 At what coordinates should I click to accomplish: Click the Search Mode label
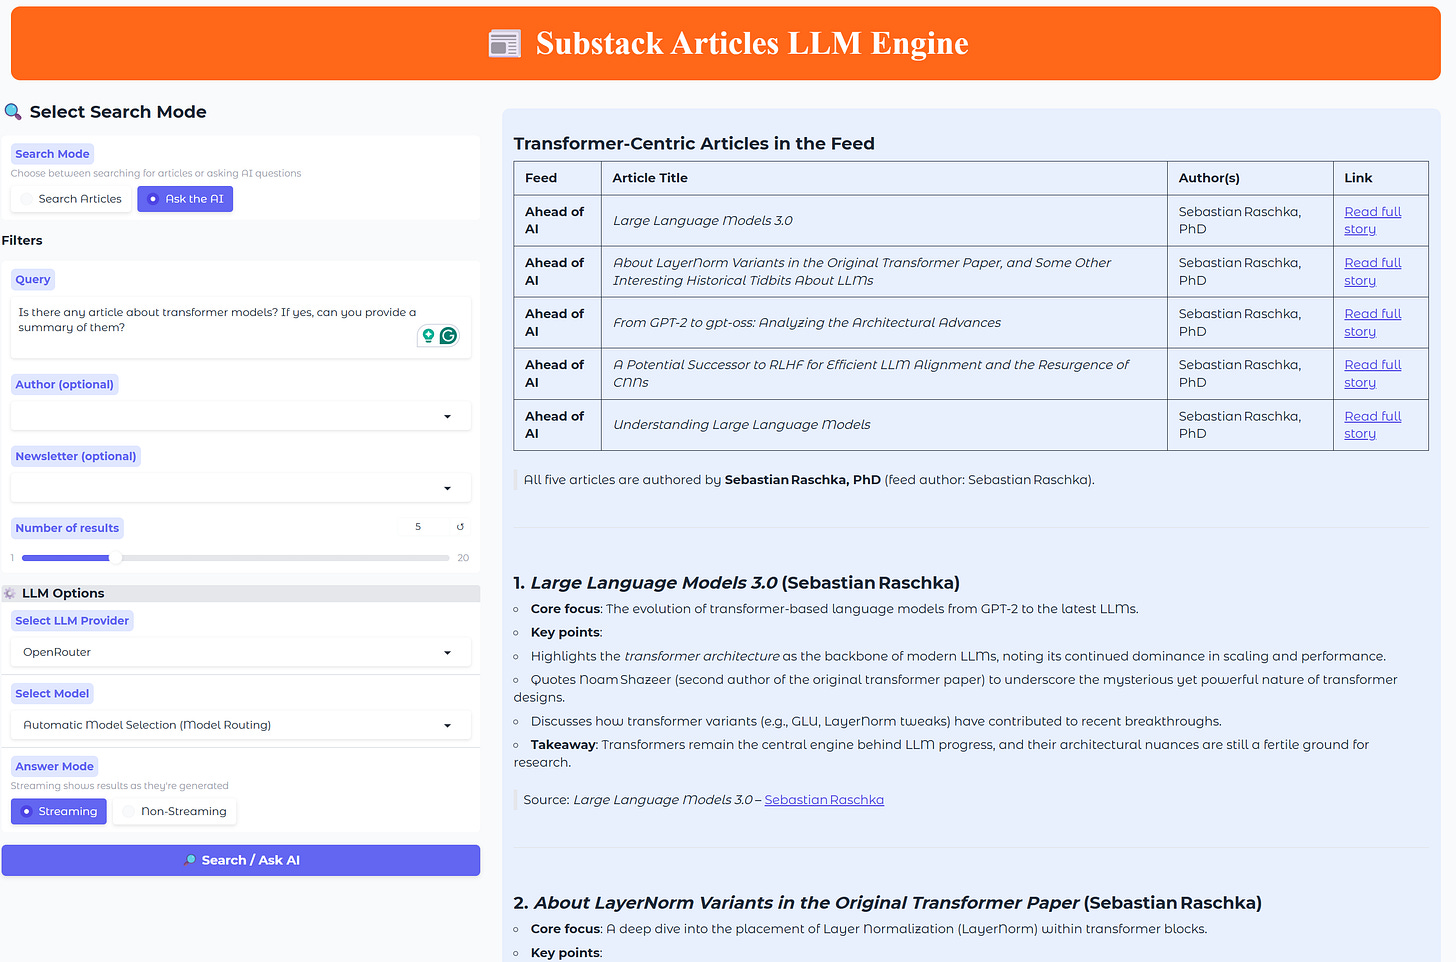pyautogui.click(x=52, y=154)
